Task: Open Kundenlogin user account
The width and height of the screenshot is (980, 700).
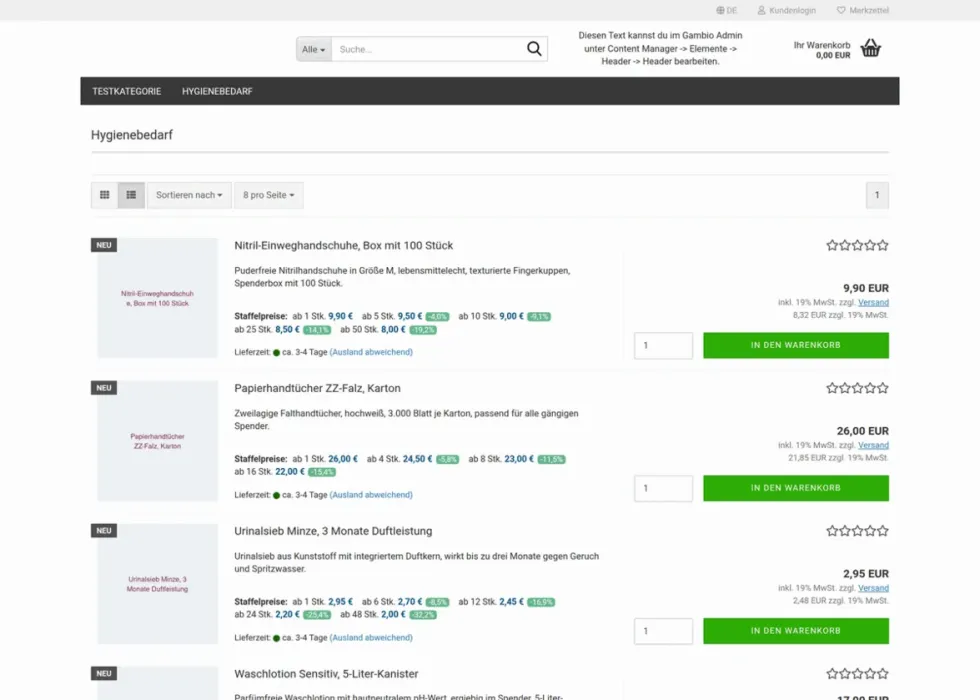Action: (786, 10)
